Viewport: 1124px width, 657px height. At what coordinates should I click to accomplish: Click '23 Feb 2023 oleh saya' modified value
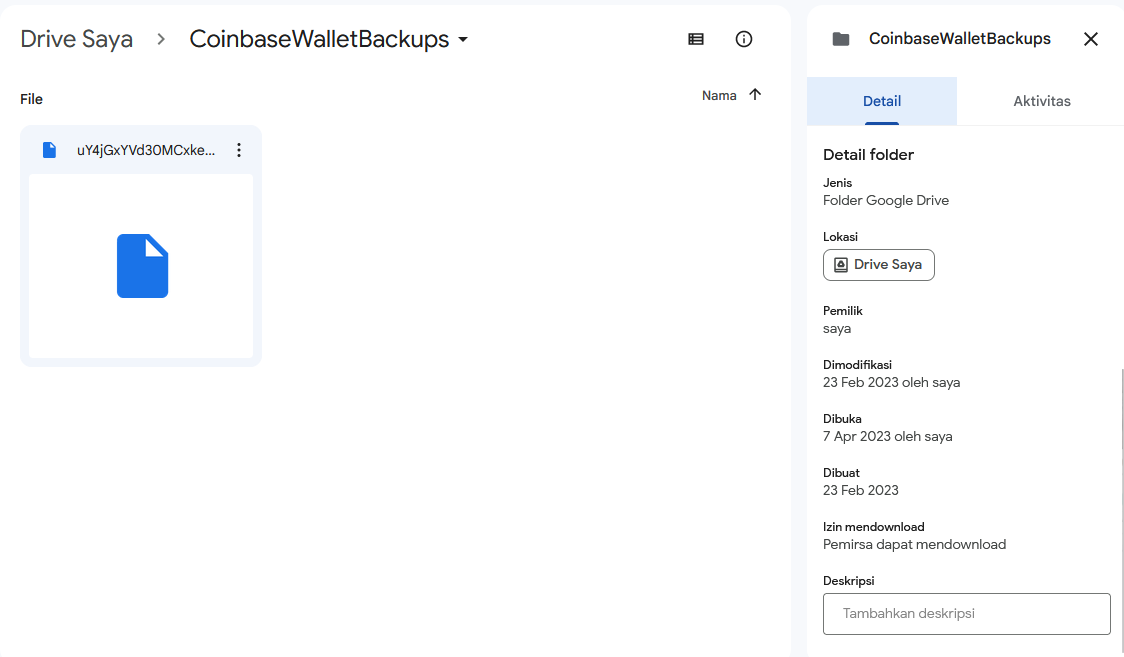pos(891,383)
